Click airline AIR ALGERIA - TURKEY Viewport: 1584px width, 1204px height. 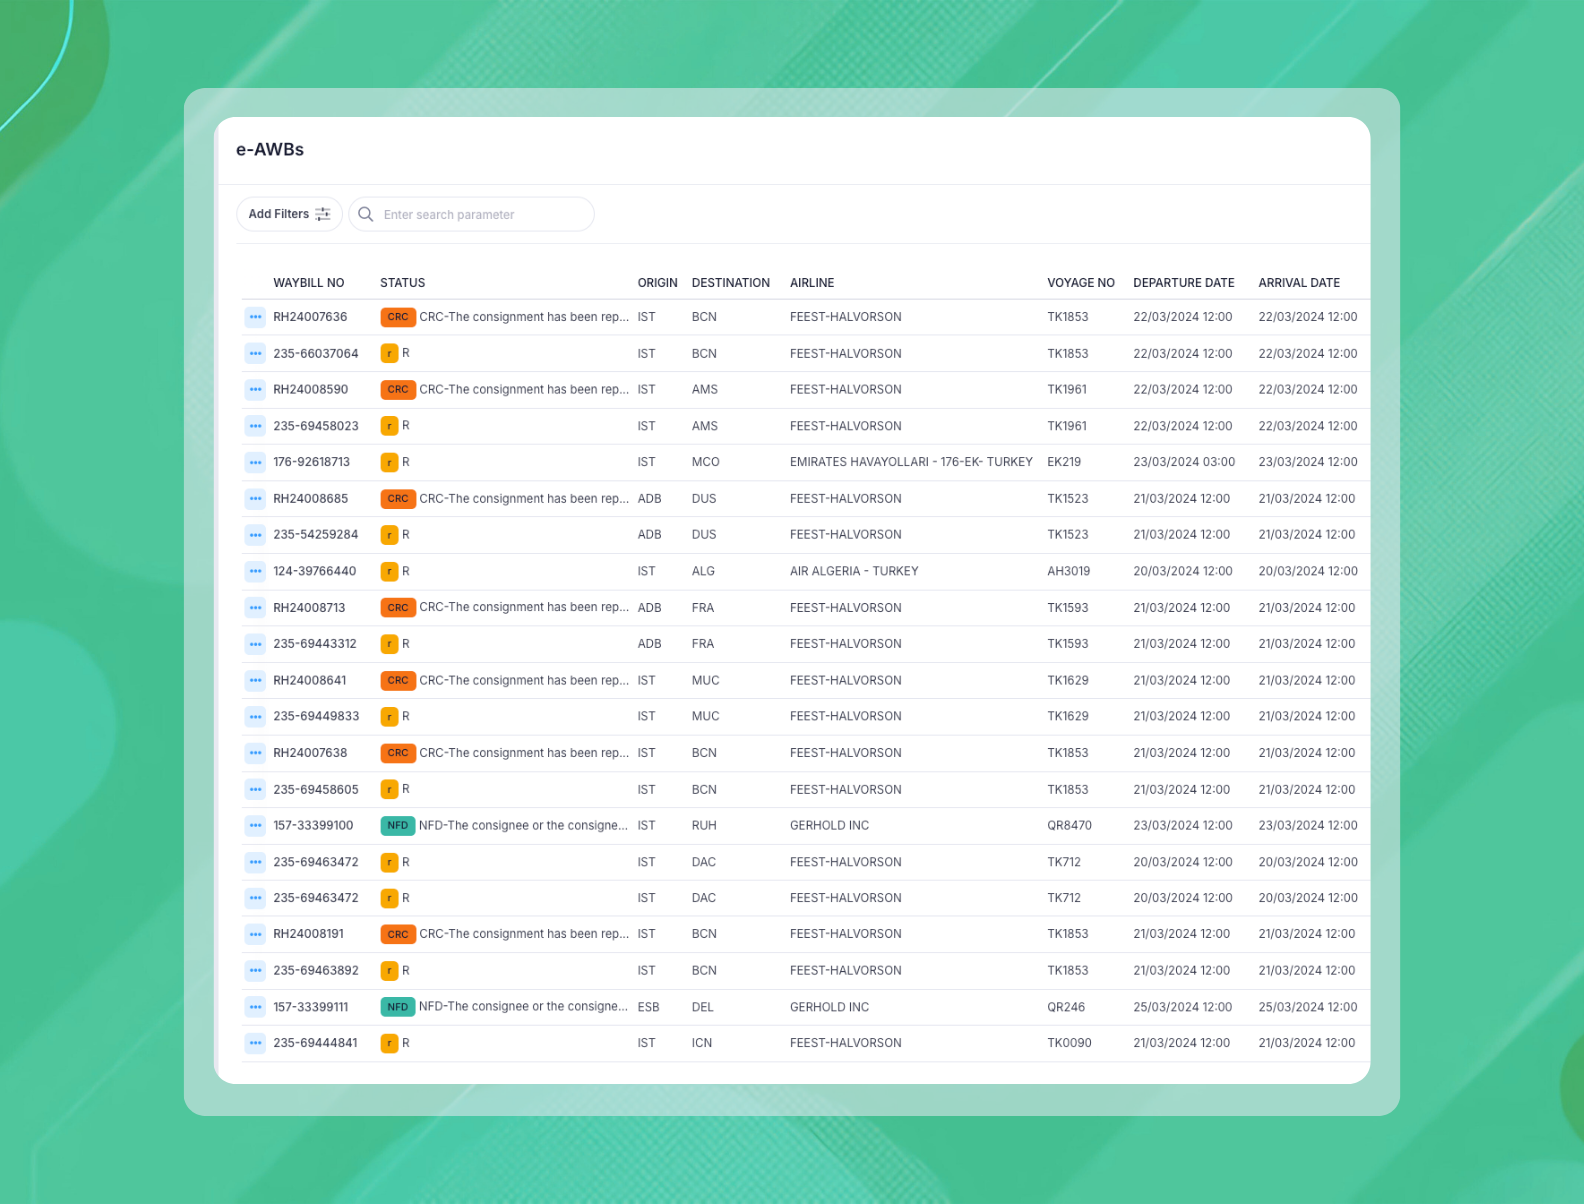[x=854, y=572]
